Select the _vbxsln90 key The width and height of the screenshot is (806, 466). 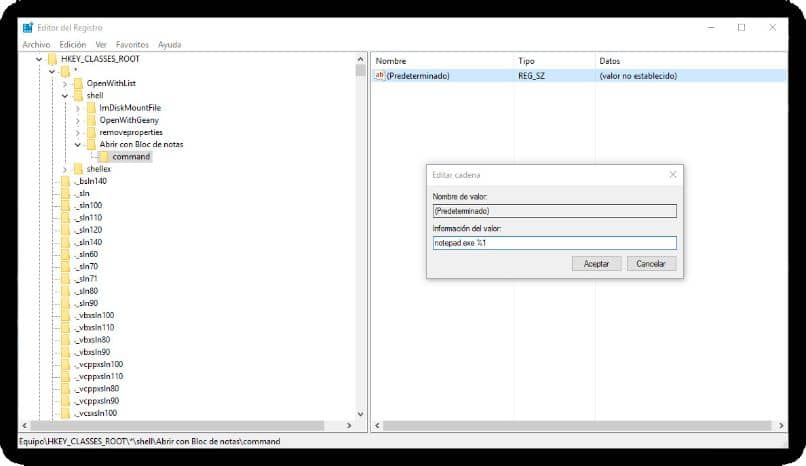[x=92, y=352]
